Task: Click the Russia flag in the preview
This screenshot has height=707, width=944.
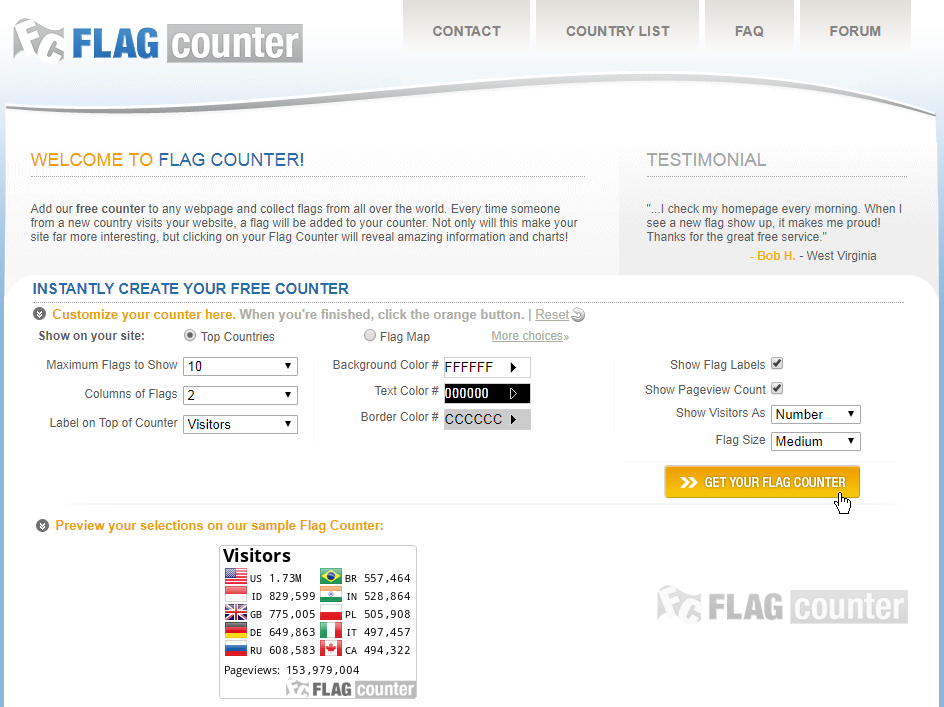Action: [235, 649]
